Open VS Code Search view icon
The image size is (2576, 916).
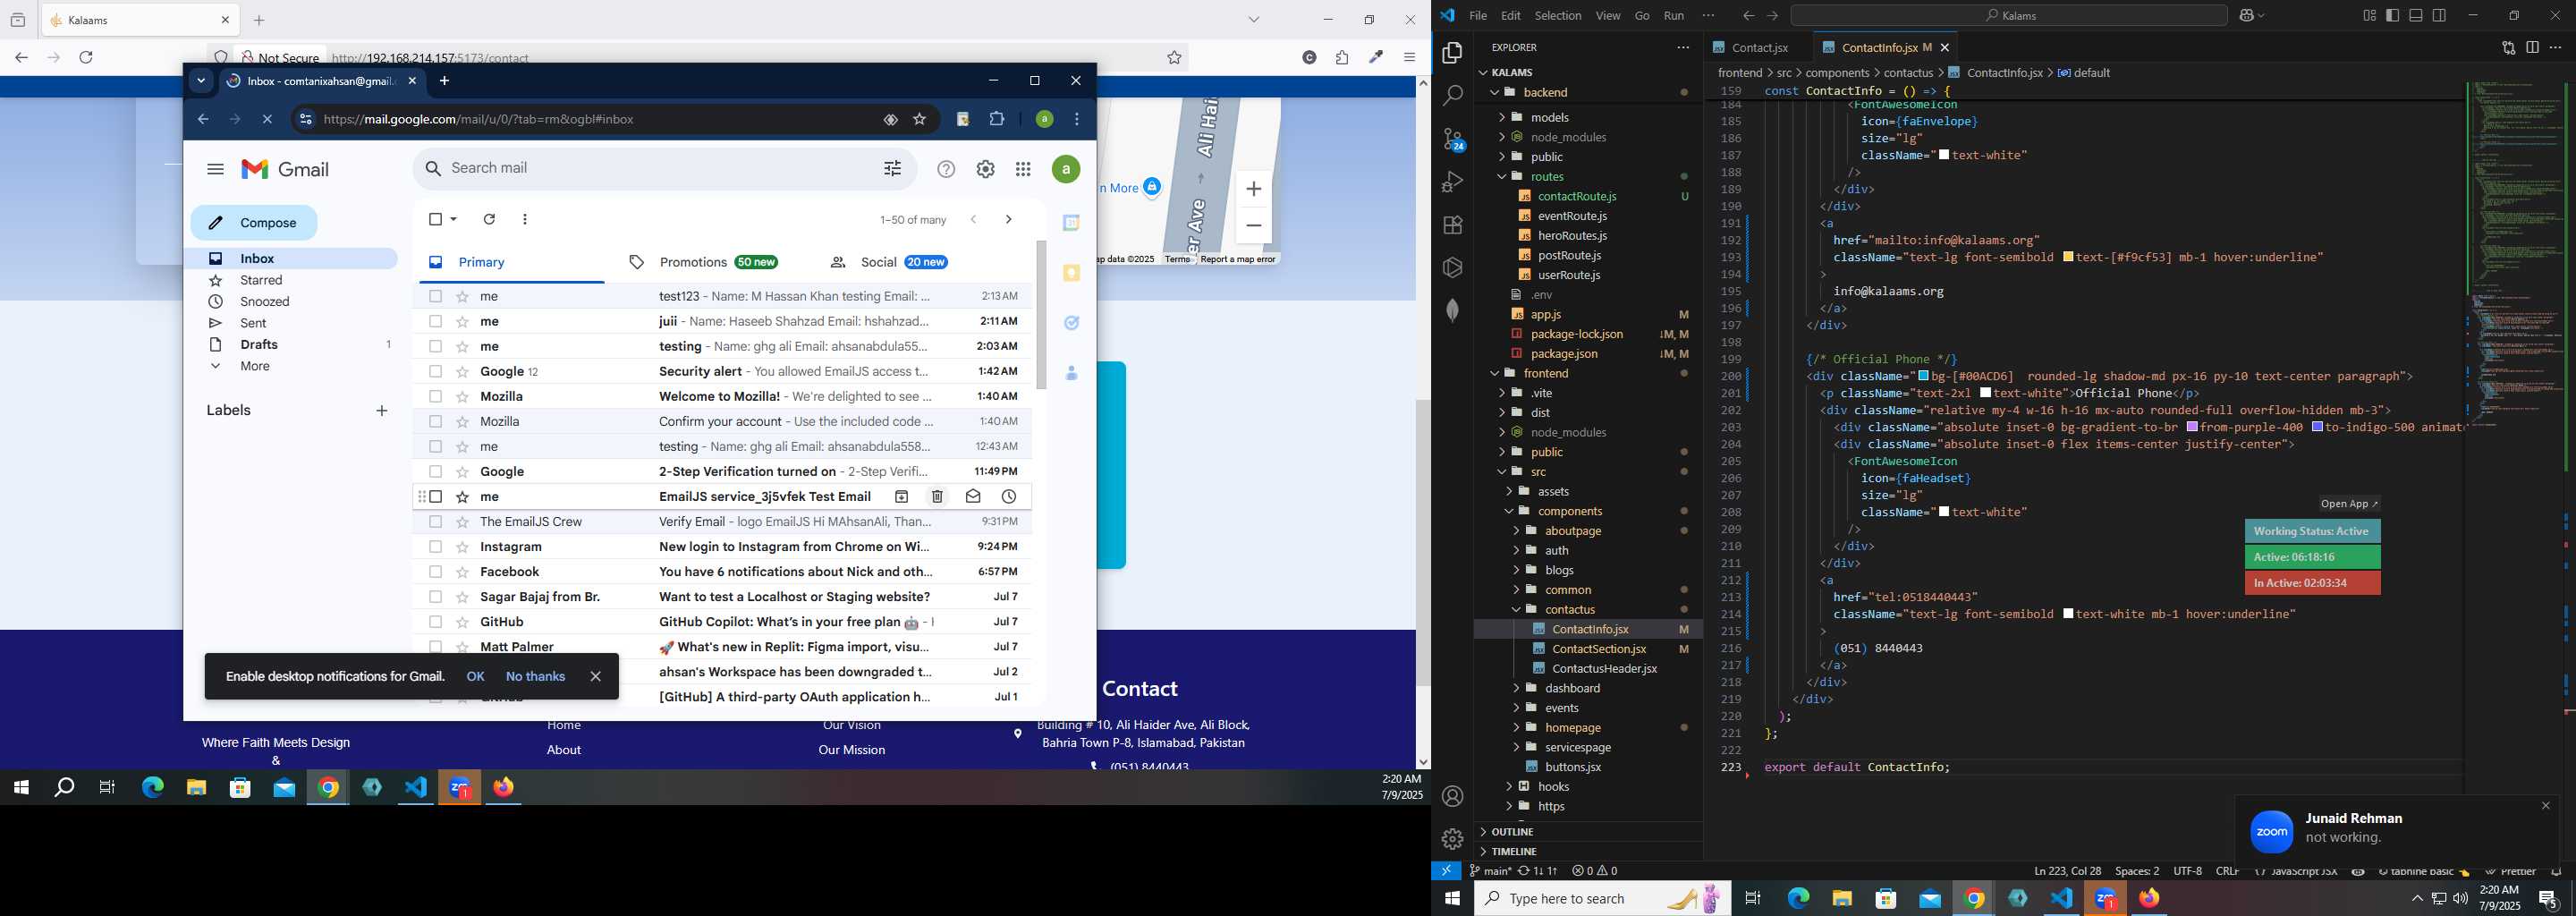click(x=1453, y=96)
